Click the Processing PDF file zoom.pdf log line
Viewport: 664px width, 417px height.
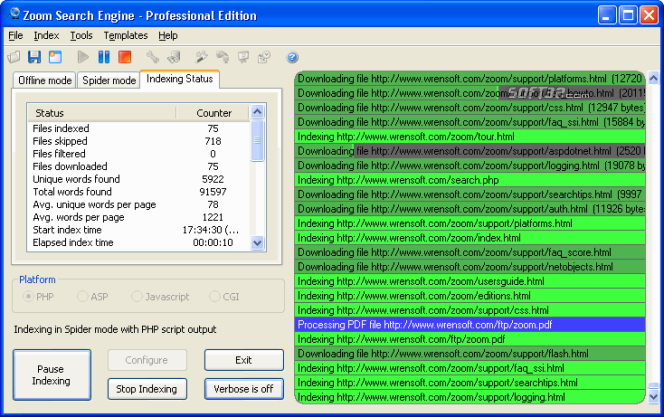tap(470, 325)
